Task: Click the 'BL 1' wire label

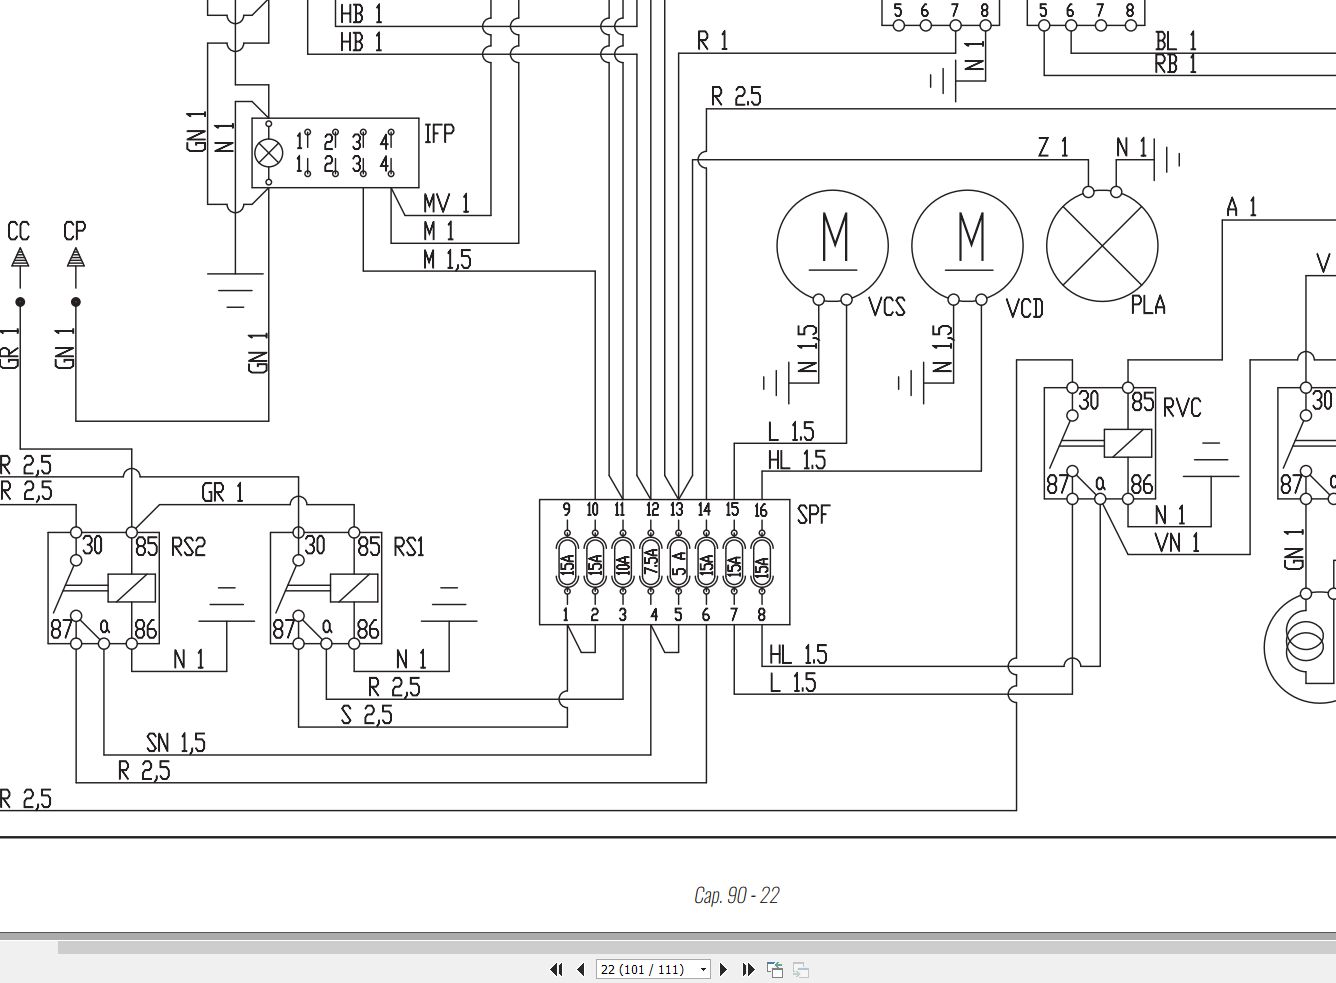Action: click(1176, 41)
